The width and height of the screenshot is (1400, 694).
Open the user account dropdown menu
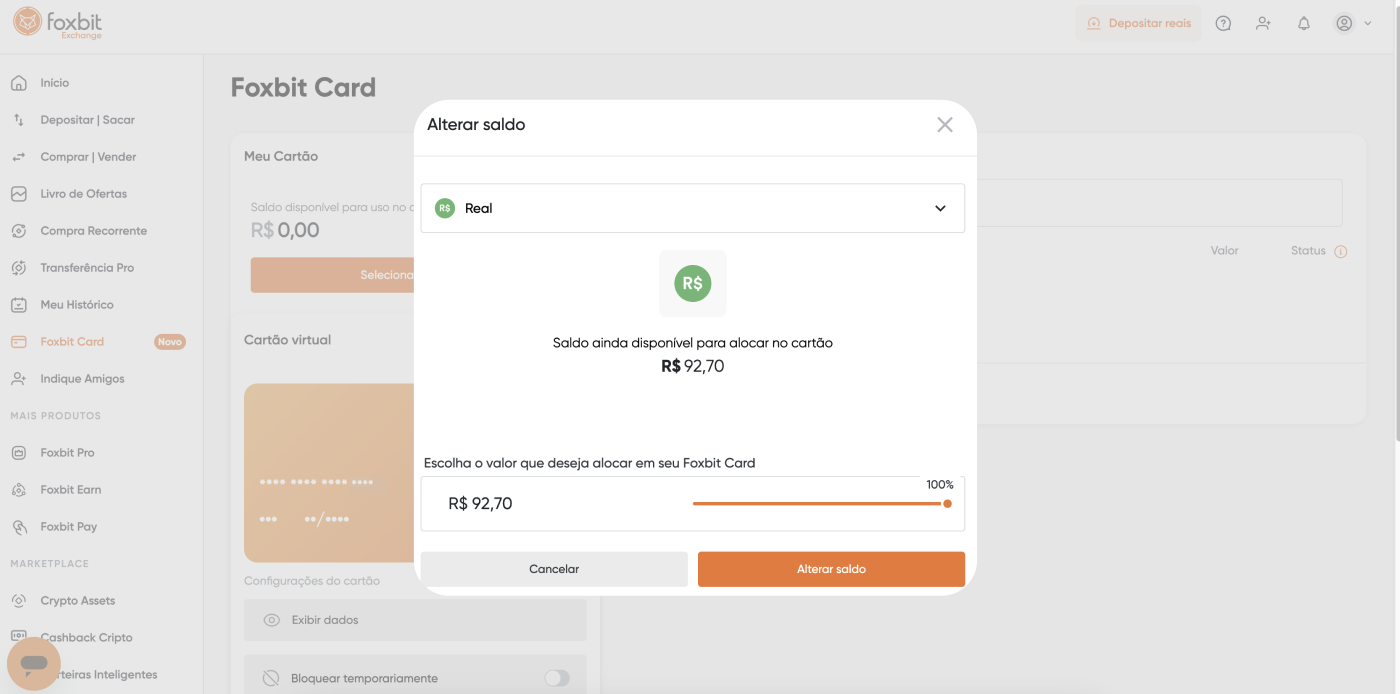(x=1354, y=23)
